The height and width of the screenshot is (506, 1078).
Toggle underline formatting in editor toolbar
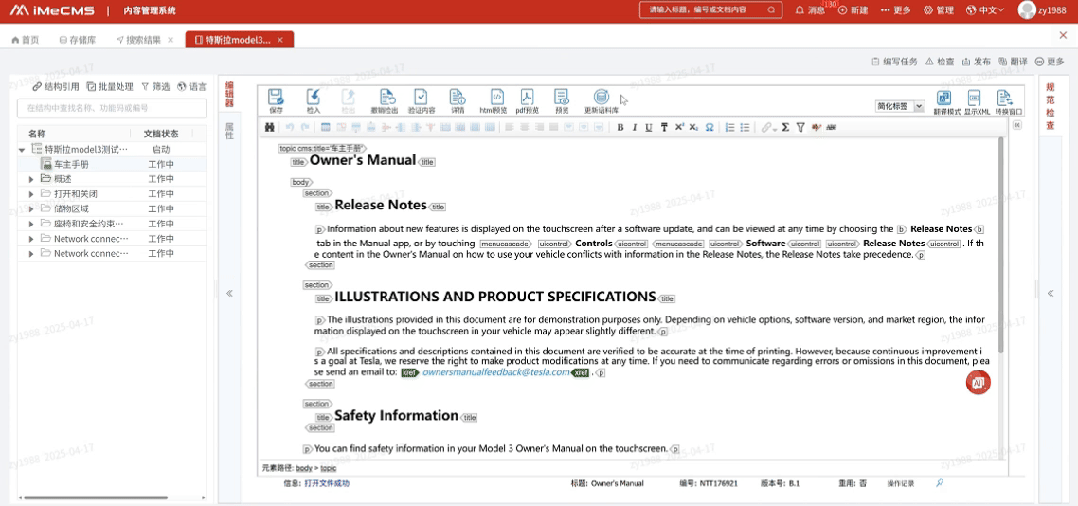tap(649, 127)
